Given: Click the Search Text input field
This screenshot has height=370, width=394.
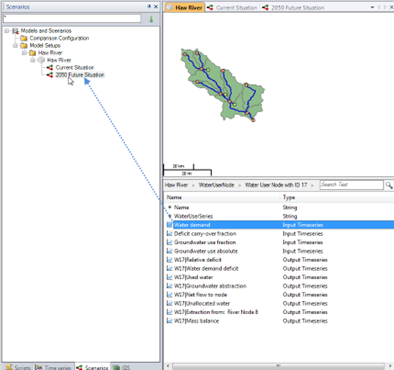Looking at the screenshot, I should [x=351, y=185].
